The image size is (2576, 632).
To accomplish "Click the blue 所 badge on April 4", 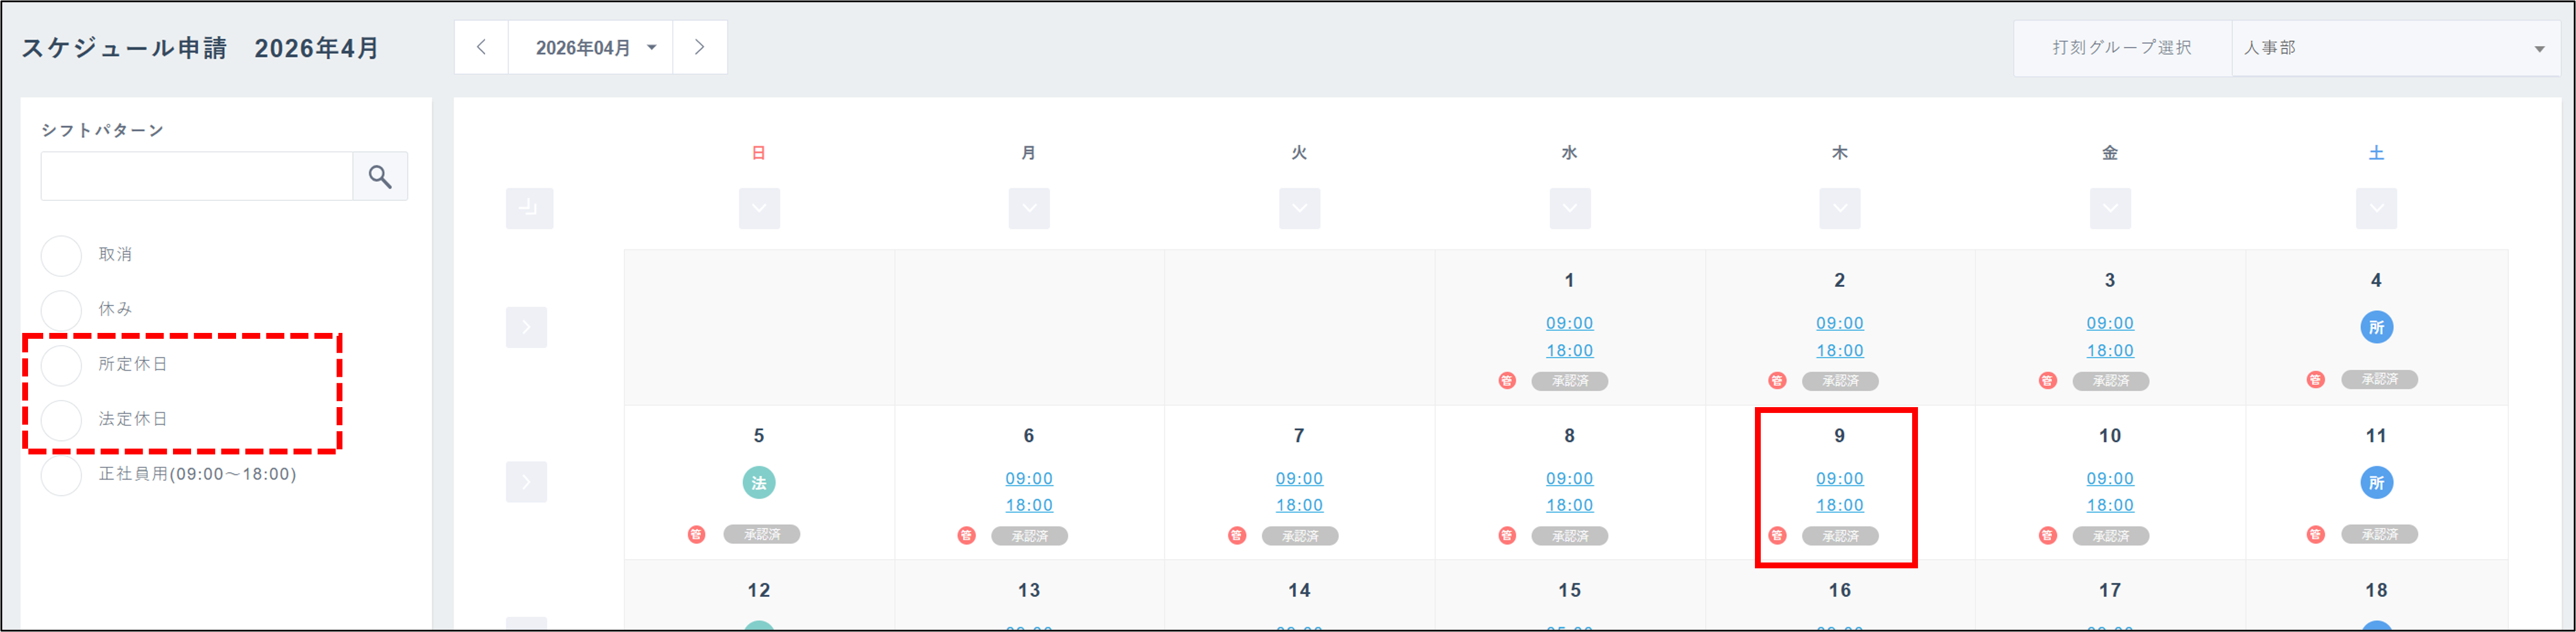I will click(x=2376, y=327).
